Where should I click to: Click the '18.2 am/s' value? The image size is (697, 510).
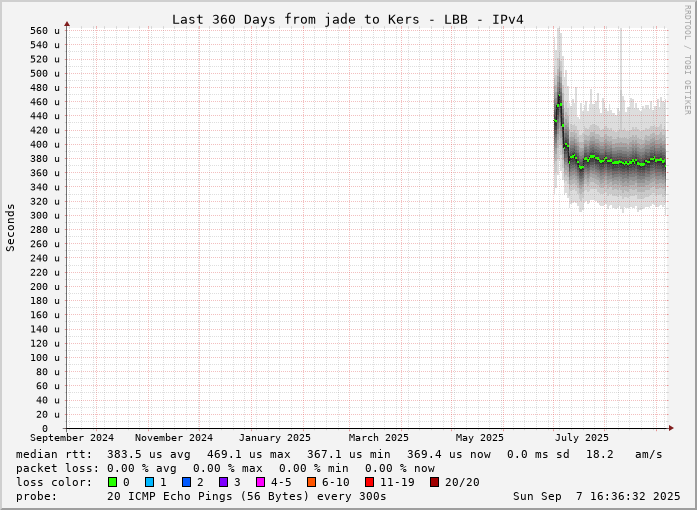tap(624, 454)
